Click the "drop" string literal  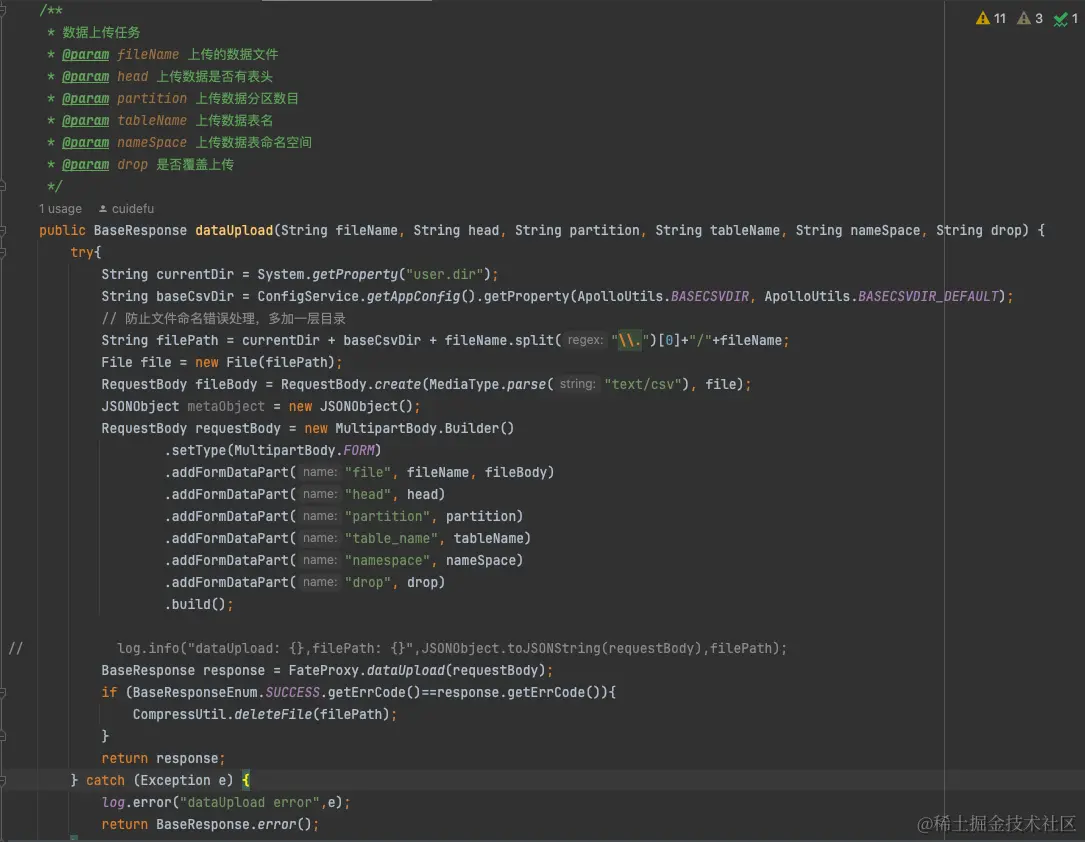(x=367, y=583)
